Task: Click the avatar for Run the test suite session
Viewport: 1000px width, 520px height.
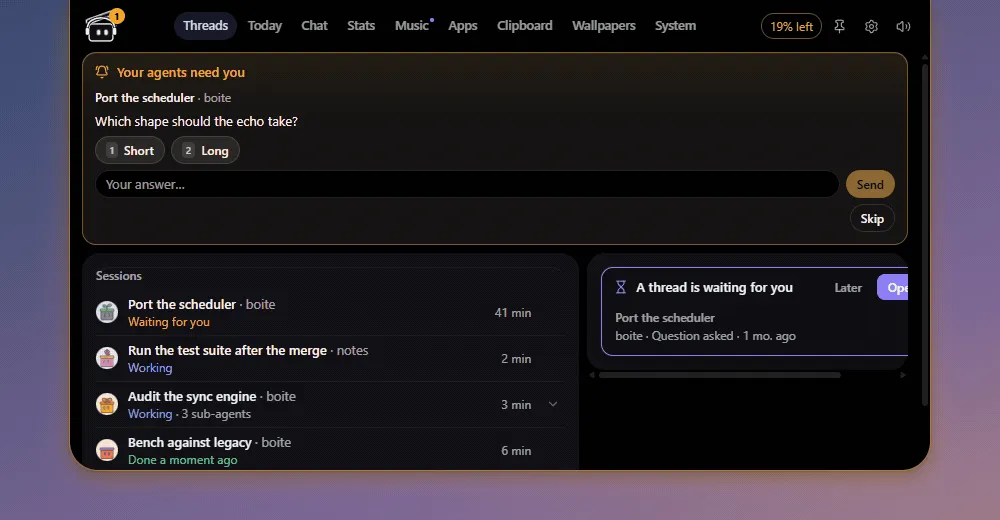Action: [x=107, y=358]
